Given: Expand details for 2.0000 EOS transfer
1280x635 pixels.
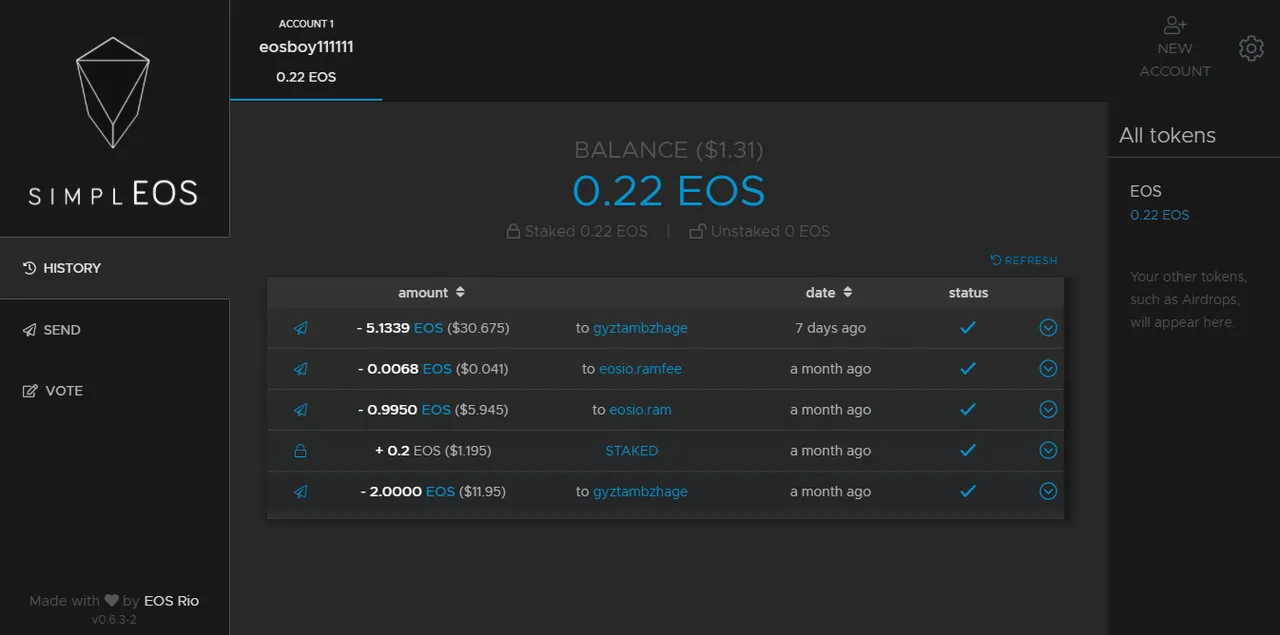Looking at the screenshot, I should [x=1048, y=491].
